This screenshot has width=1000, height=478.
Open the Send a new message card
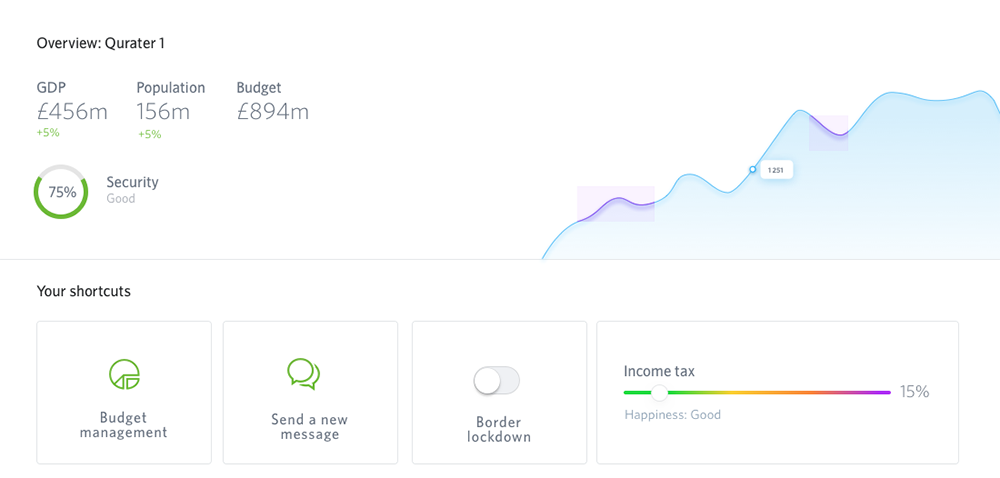[310, 393]
